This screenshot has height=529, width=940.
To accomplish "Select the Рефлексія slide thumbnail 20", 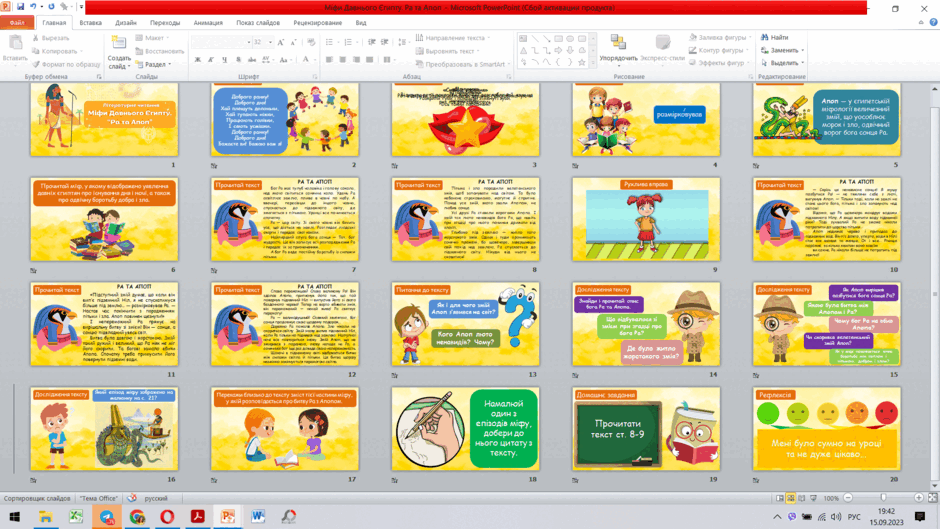I will [x=827, y=429].
